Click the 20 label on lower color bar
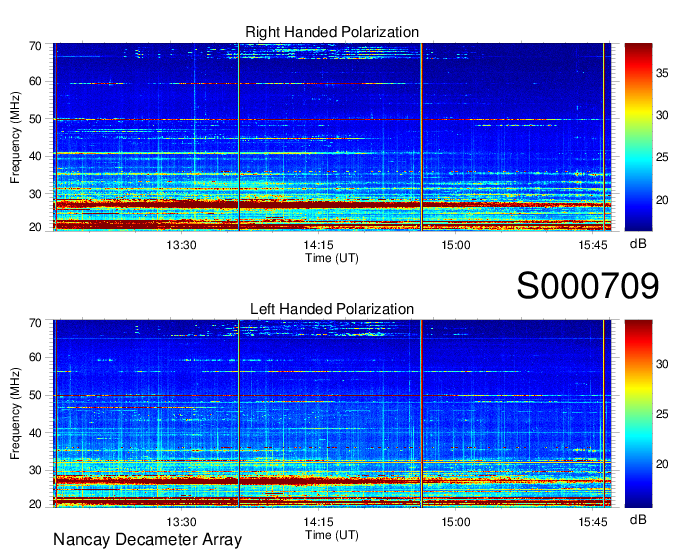 662,464
